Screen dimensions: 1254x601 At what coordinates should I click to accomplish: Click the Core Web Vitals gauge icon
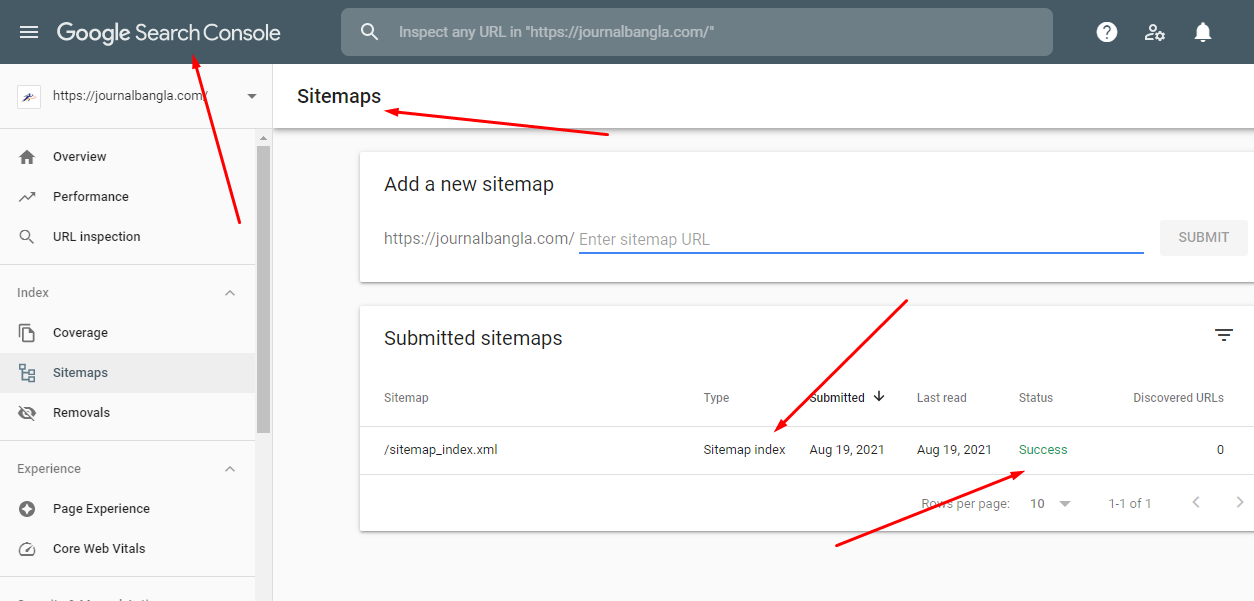click(x=26, y=548)
